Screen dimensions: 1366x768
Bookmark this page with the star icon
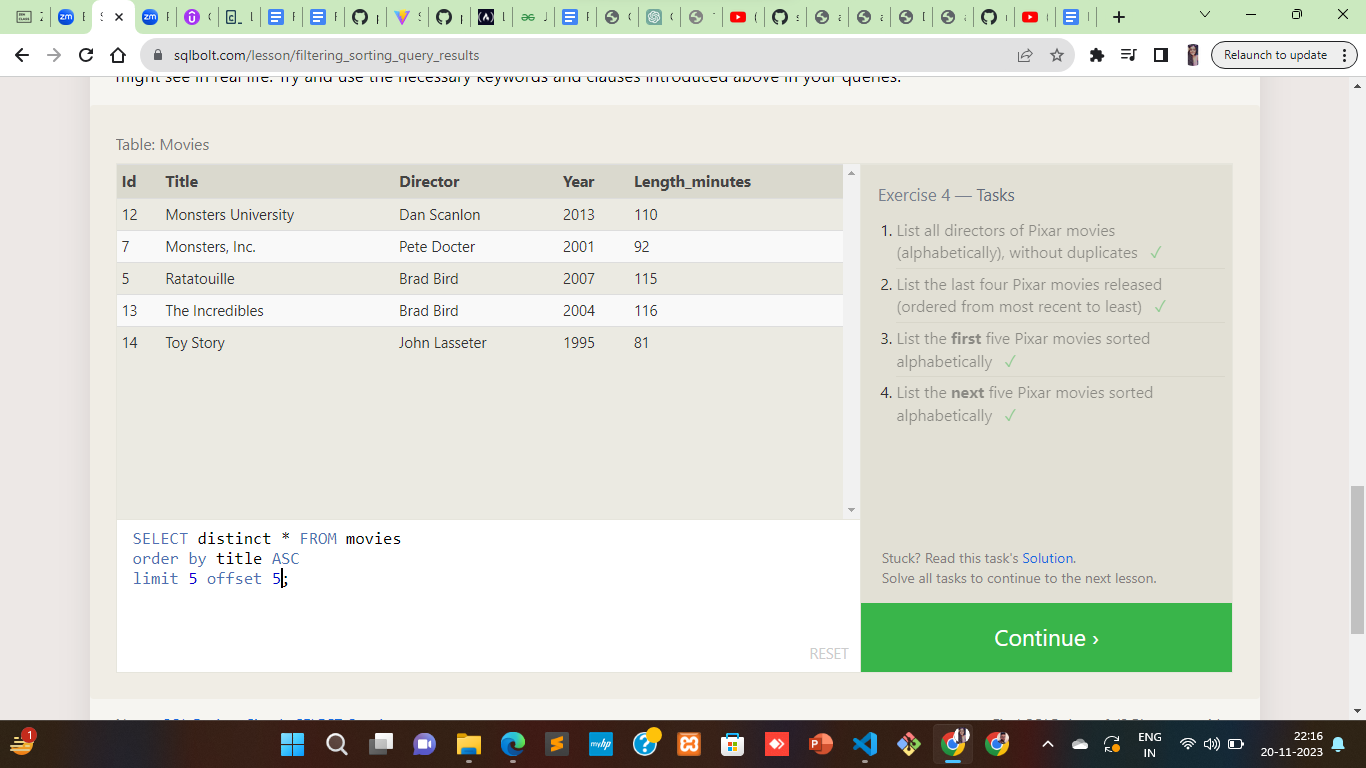tap(1056, 55)
